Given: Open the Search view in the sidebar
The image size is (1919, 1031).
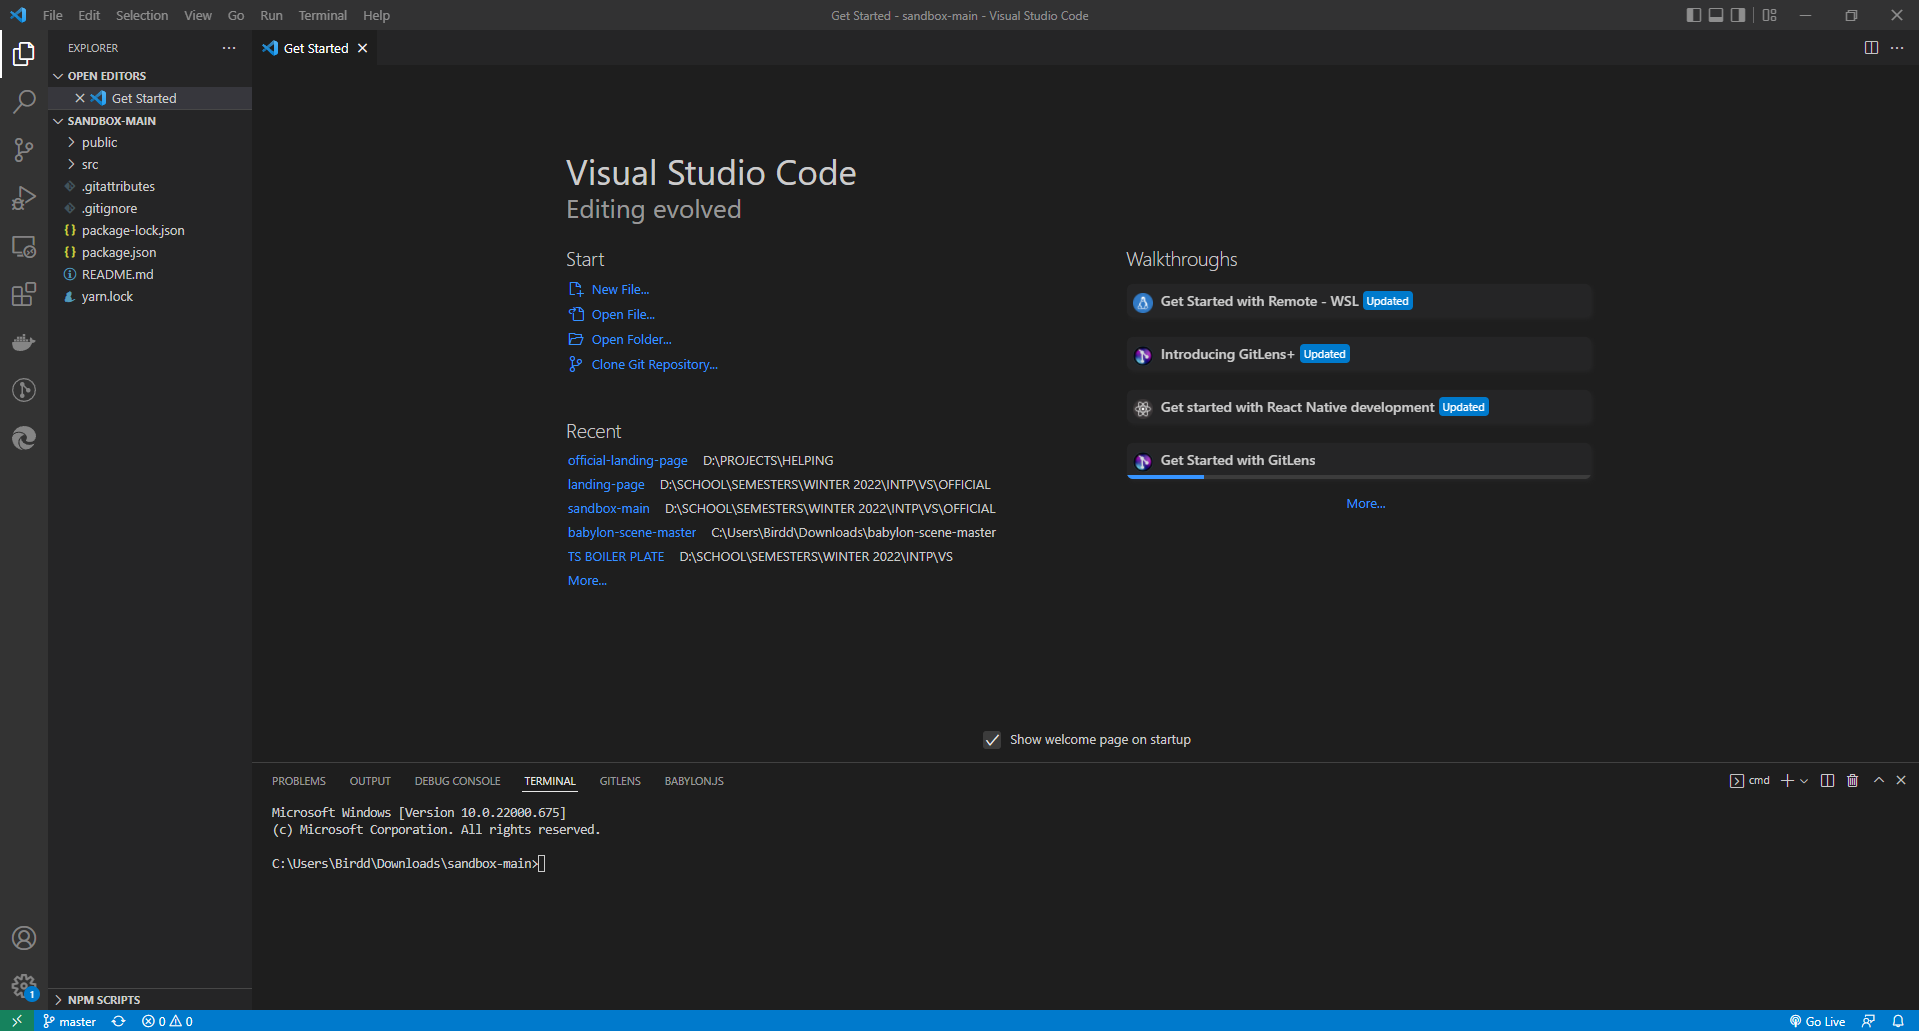Looking at the screenshot, I should point(24,101).
